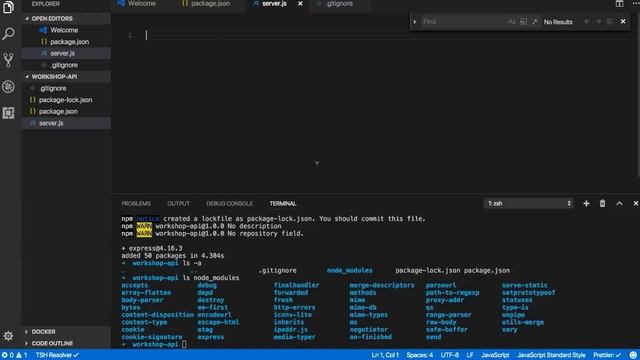This screenshot has width=640, height=360.
Task: Change indentation via Spaces: 4
Action: 420,355
